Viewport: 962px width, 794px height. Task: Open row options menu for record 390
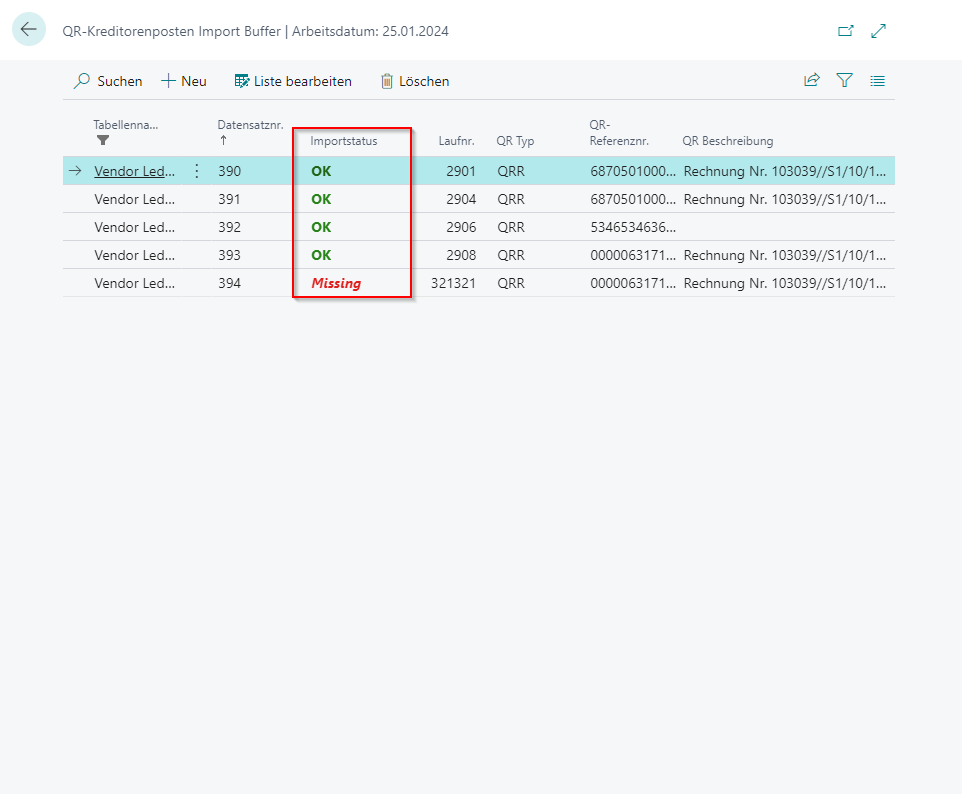196,171
